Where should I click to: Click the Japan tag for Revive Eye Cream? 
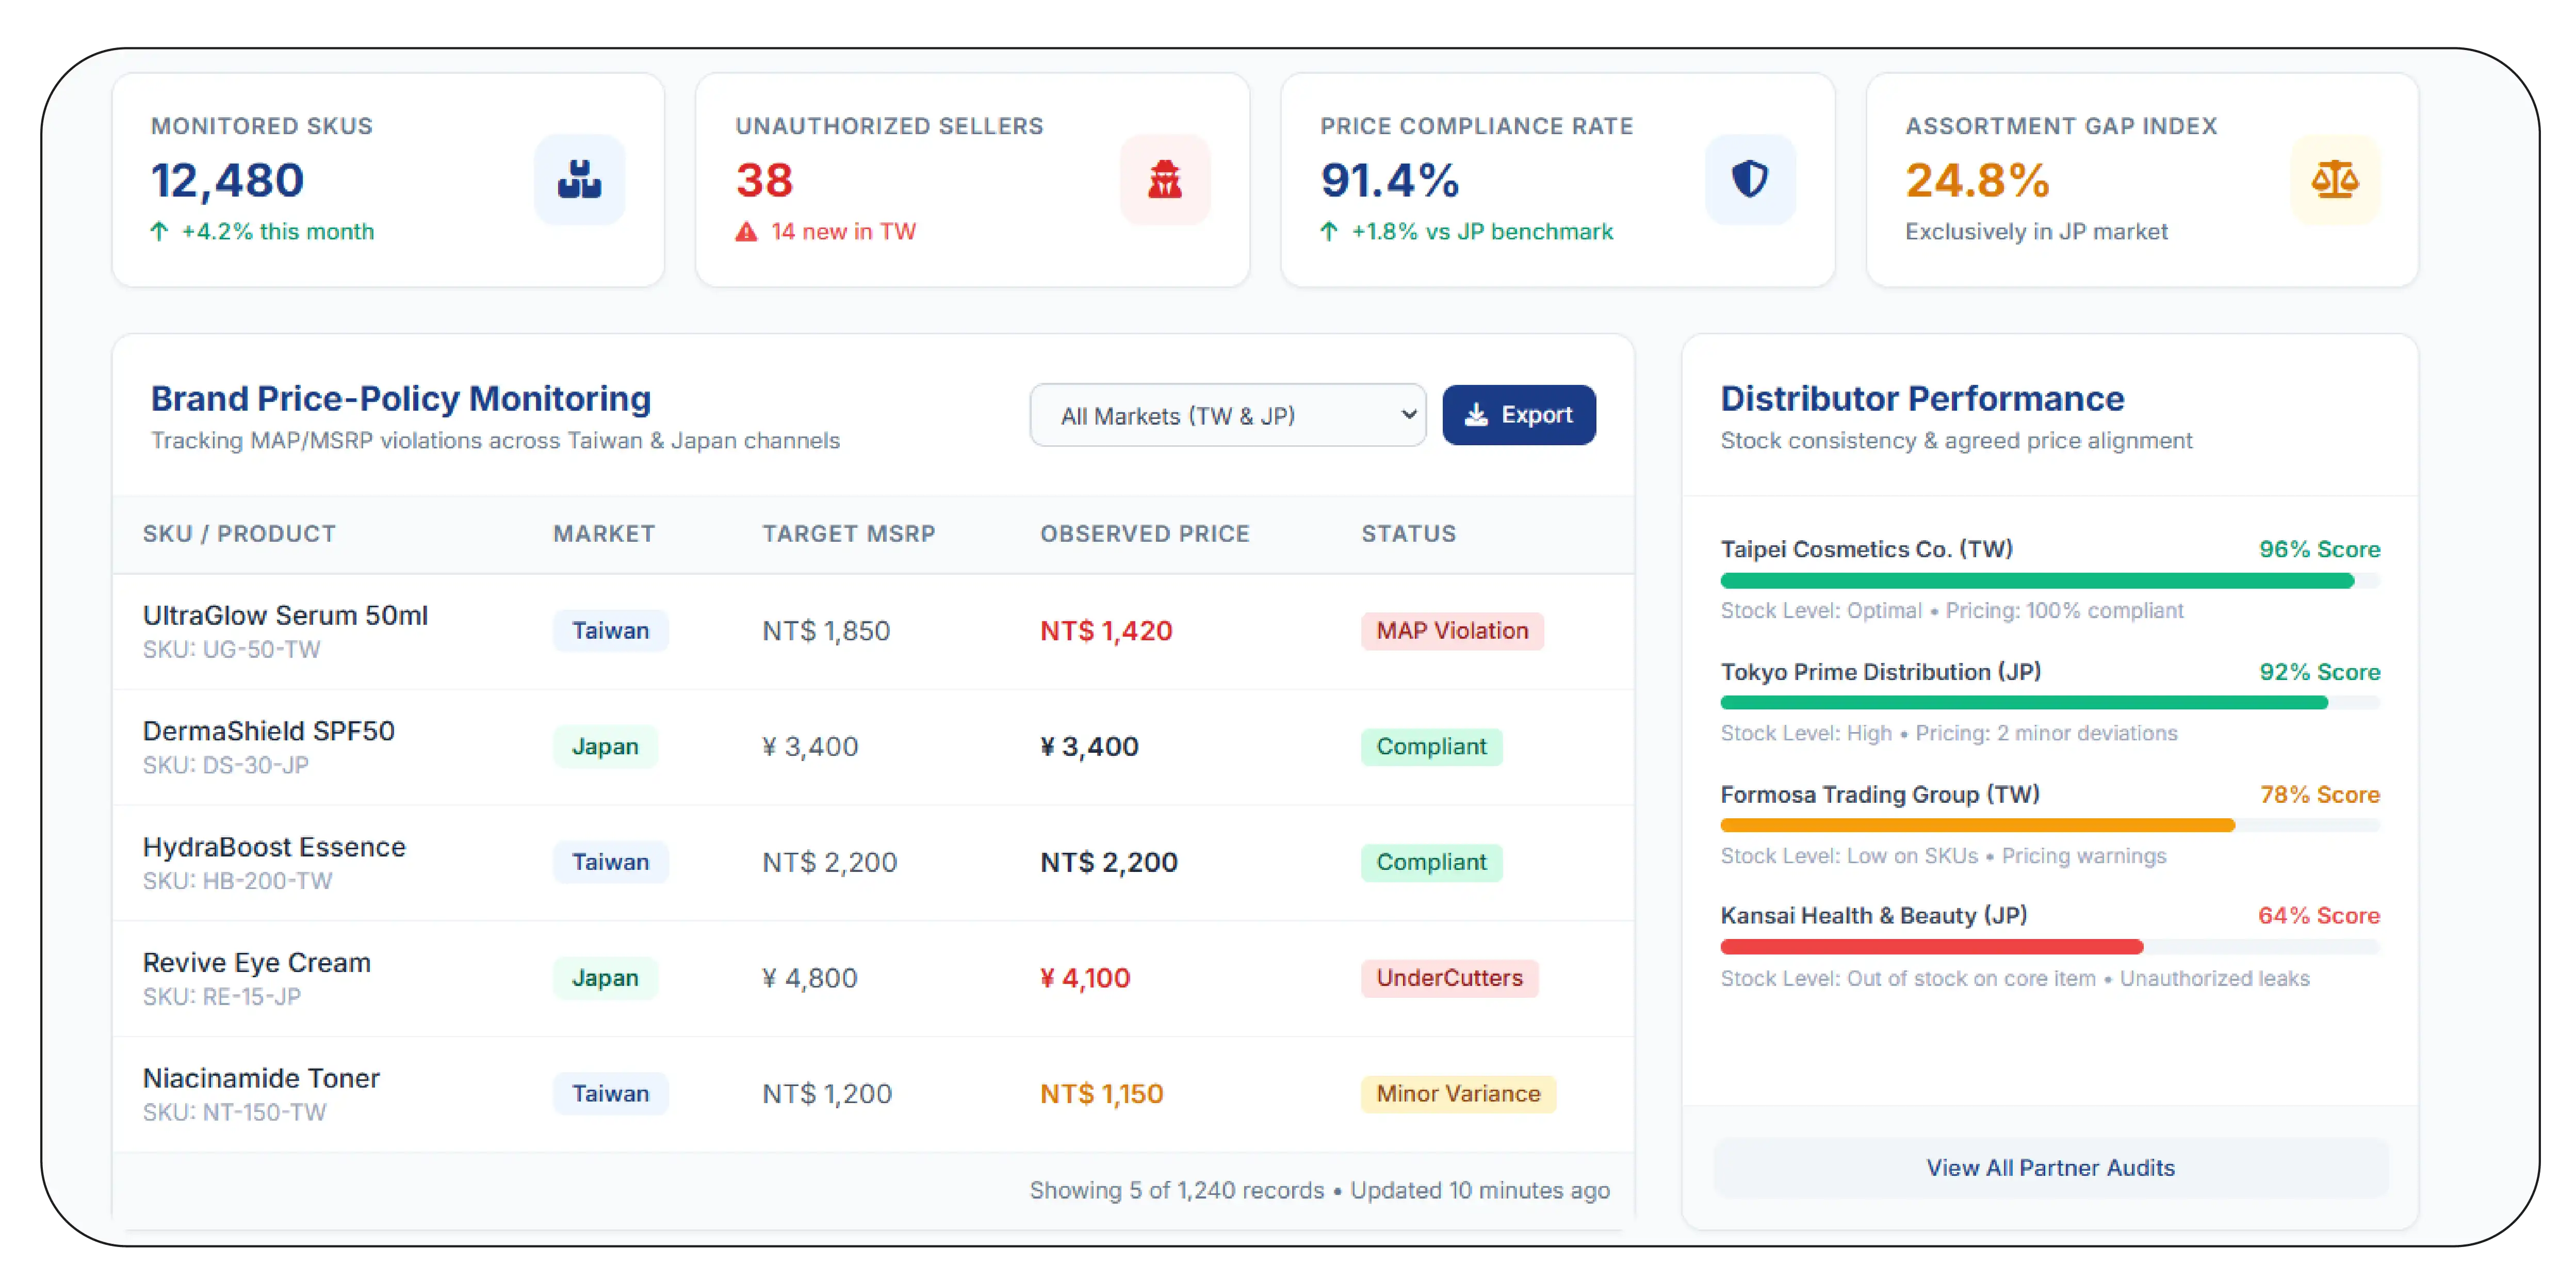click(x=605, y=978)
